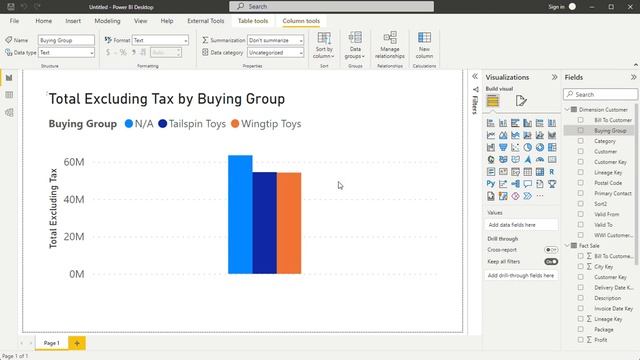Click Sign in
640x360 pixels.
point(556,7)
